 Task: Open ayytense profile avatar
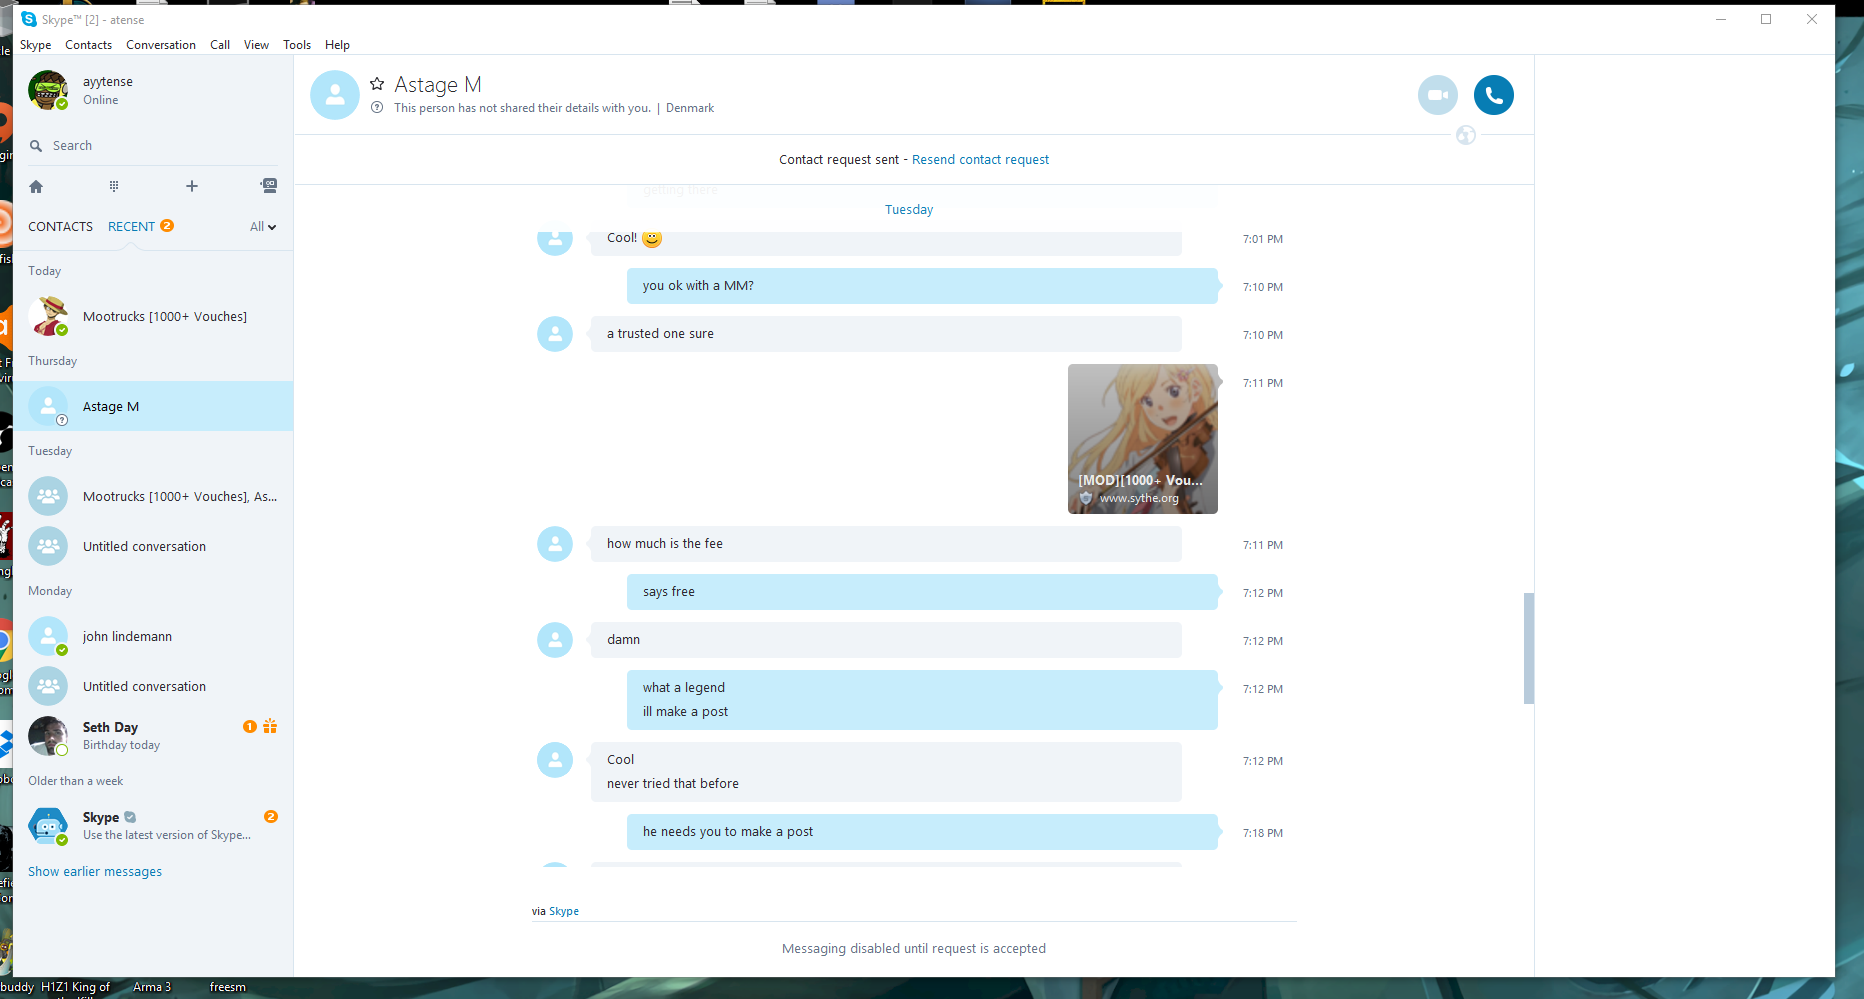48,90
